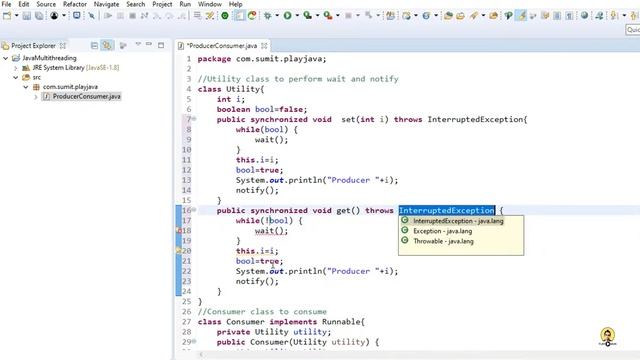Click the Terminate (stop square) icon
Viewport: 640px width, 360px height.
(133, 16)
